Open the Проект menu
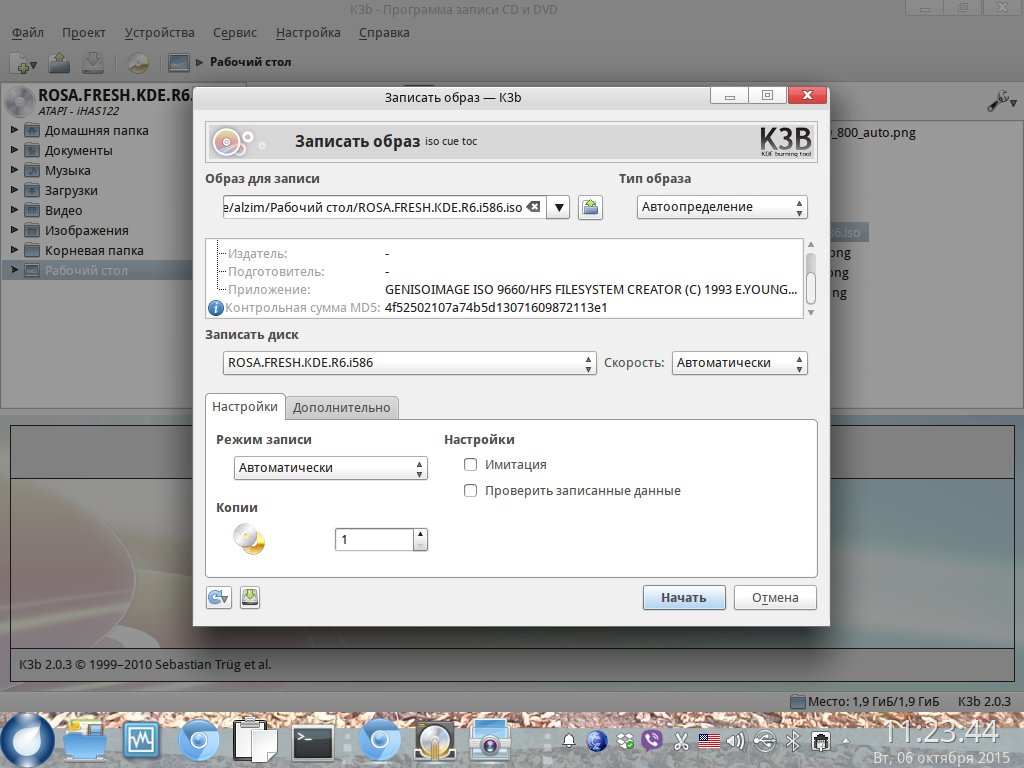Viewport: 1024px width, 768px height. (x=84, y=33)
